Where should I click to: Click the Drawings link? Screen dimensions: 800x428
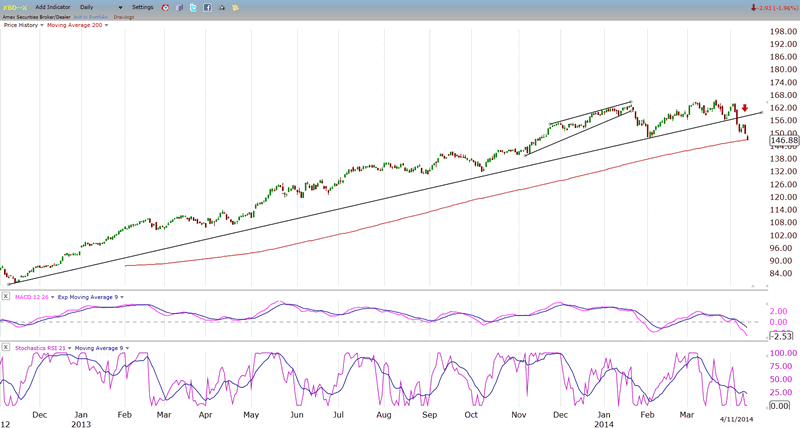[123, 17]
